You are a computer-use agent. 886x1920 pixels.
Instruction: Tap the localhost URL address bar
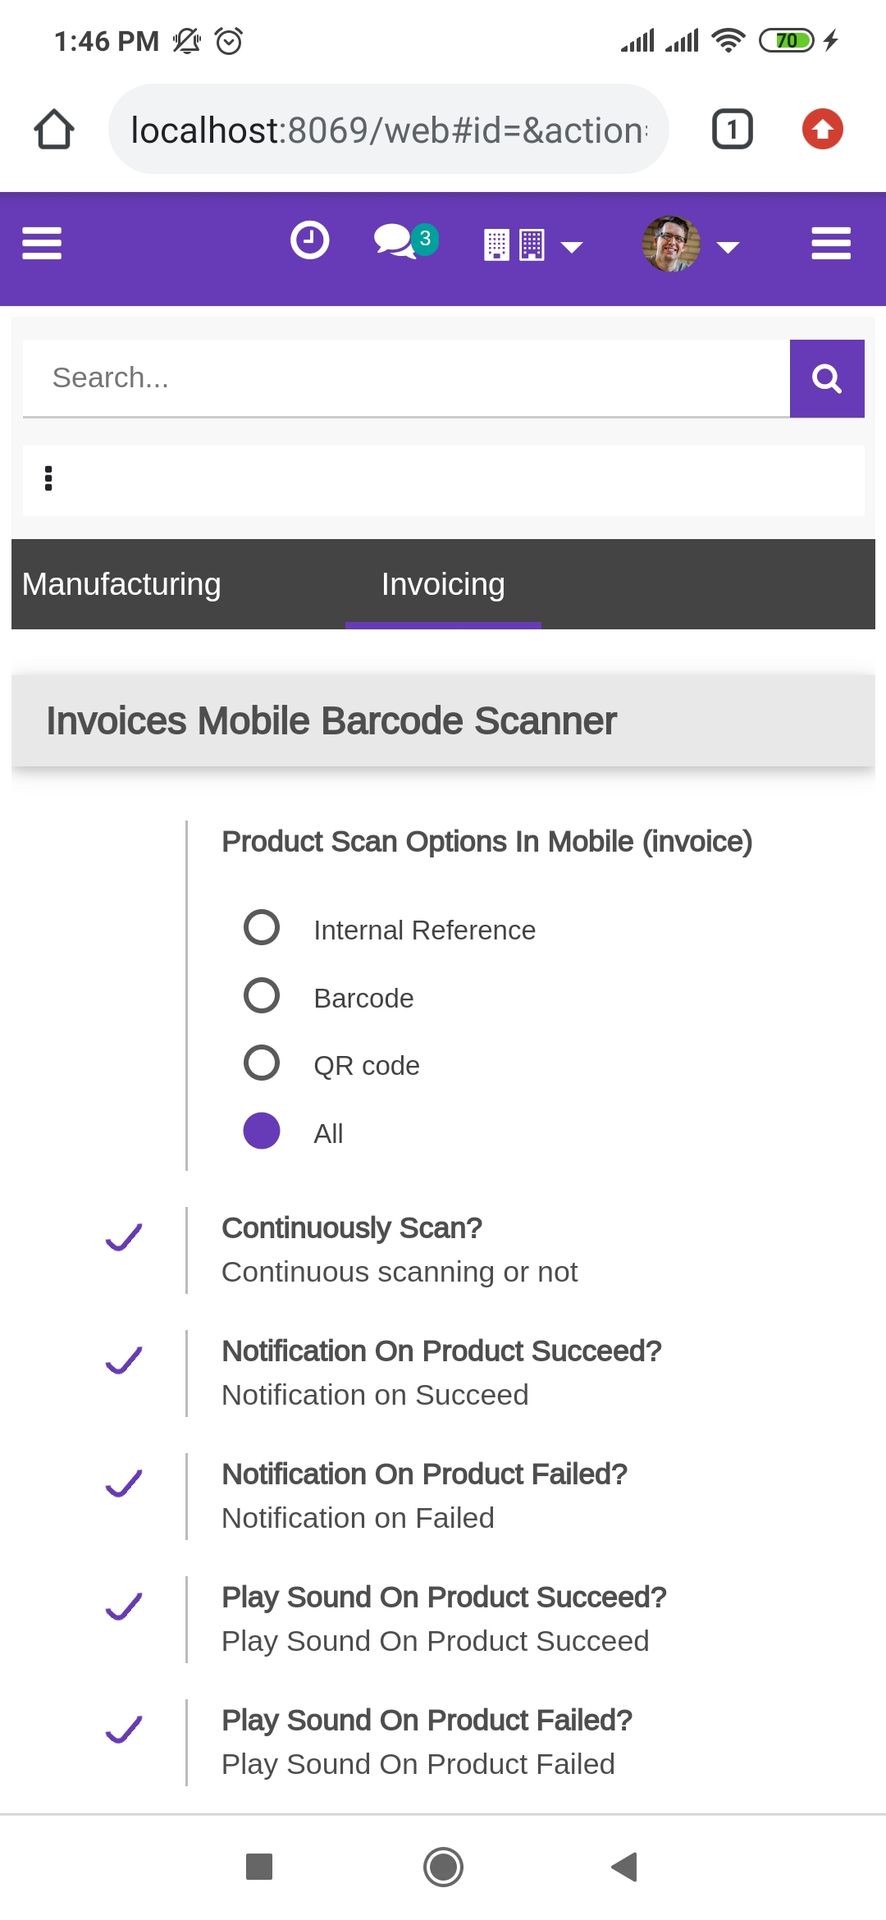(389, 130)
